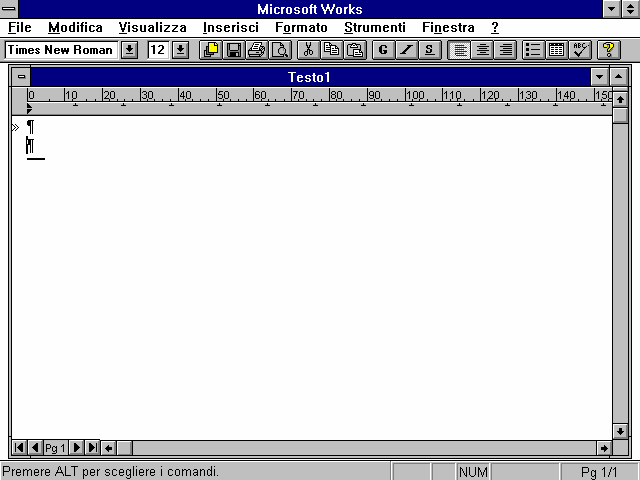This screenshot has height=480, width=640.
Task: Open the font name dropdown arrow
Action: click(129, 50)
